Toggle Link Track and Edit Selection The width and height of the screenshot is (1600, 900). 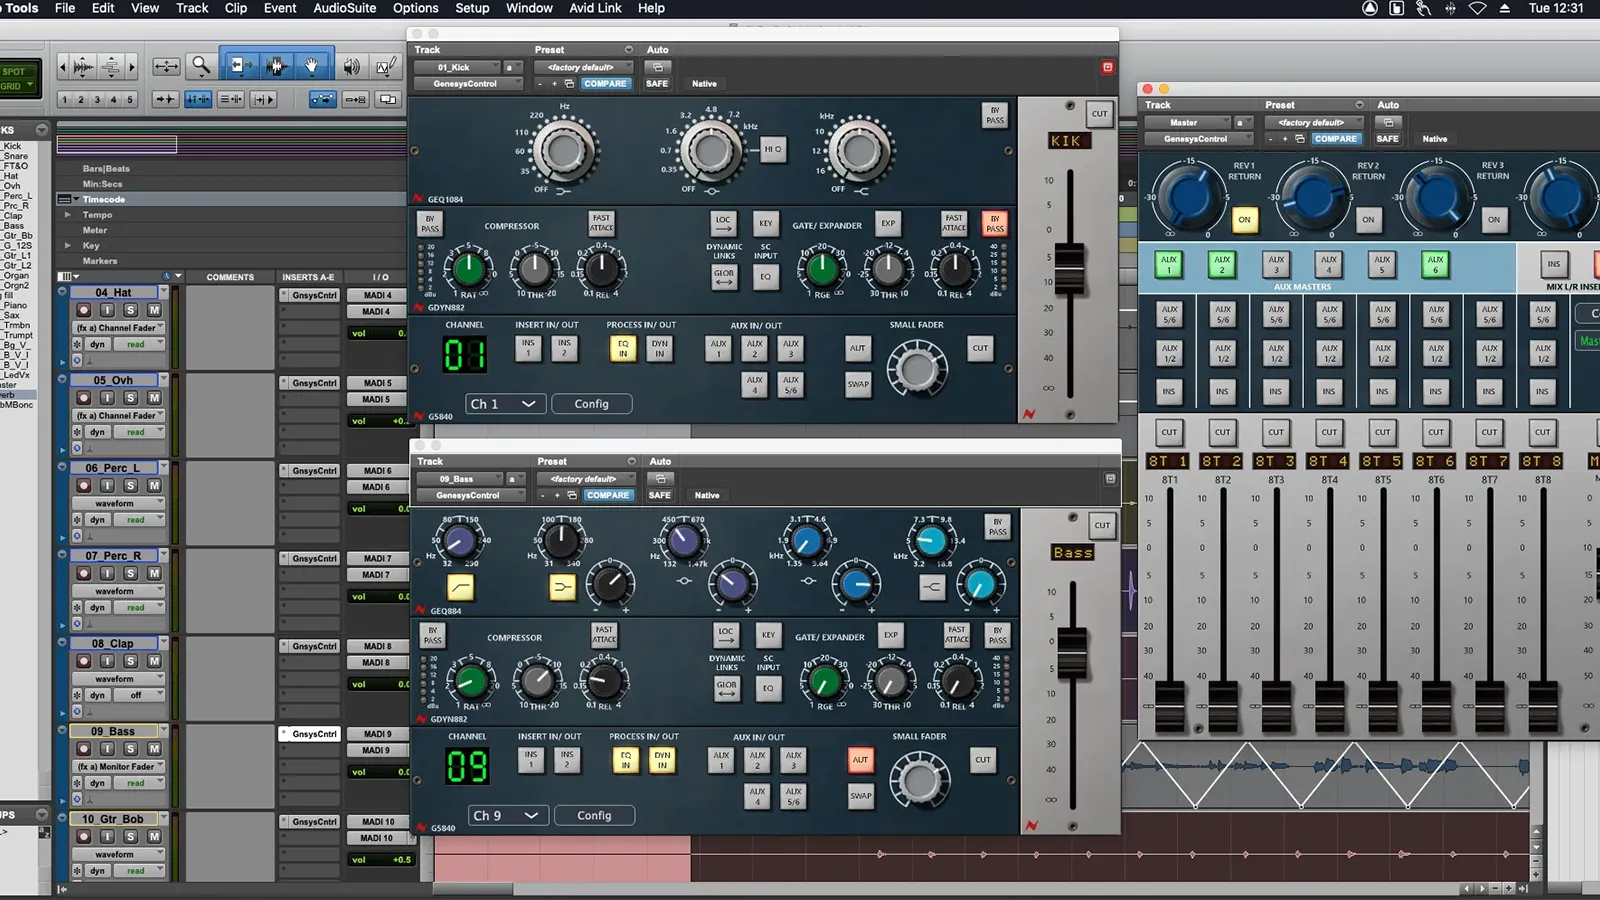pos(231,99)
